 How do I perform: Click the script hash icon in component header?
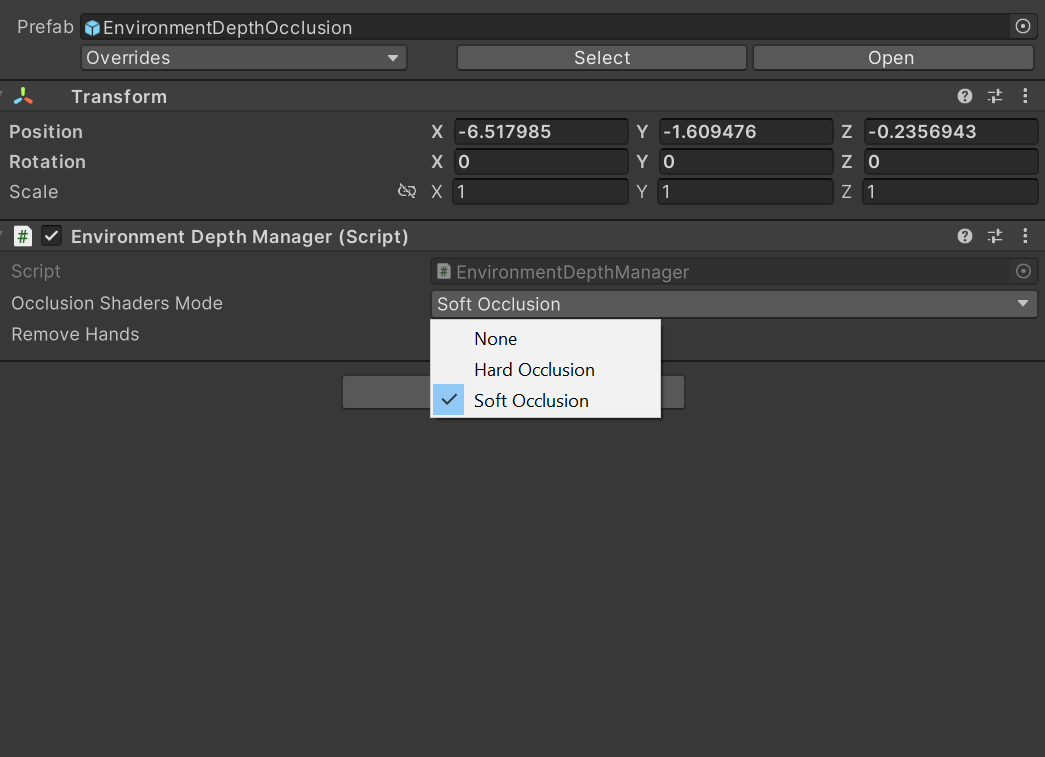(x=23, y=237)
